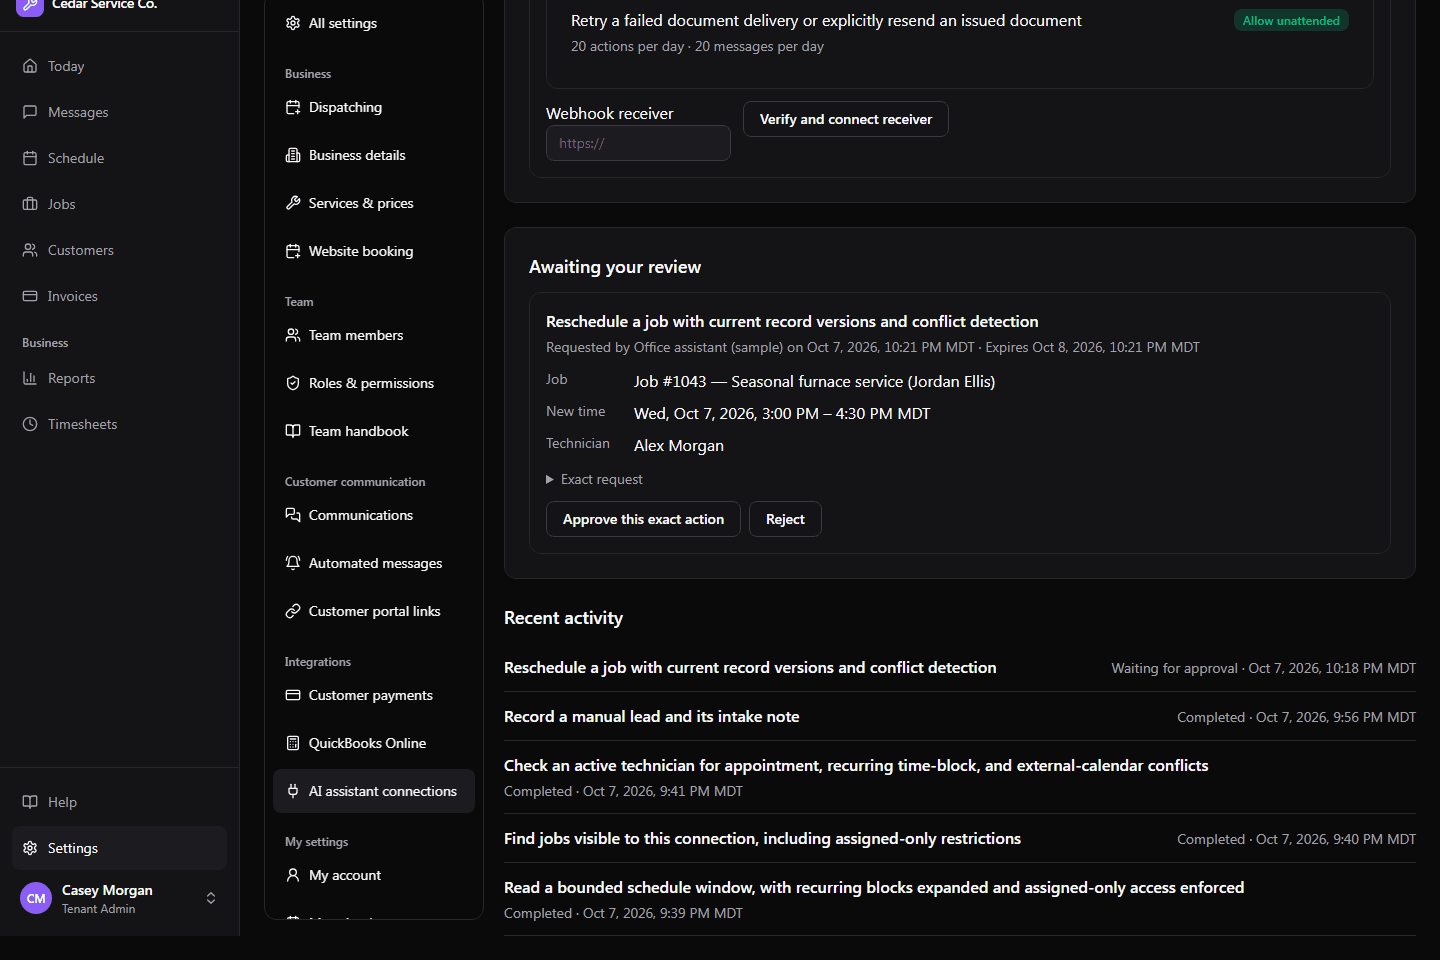Open QuickBooks Online integration
1440x960 pixels.
click(x=374, y=743)
